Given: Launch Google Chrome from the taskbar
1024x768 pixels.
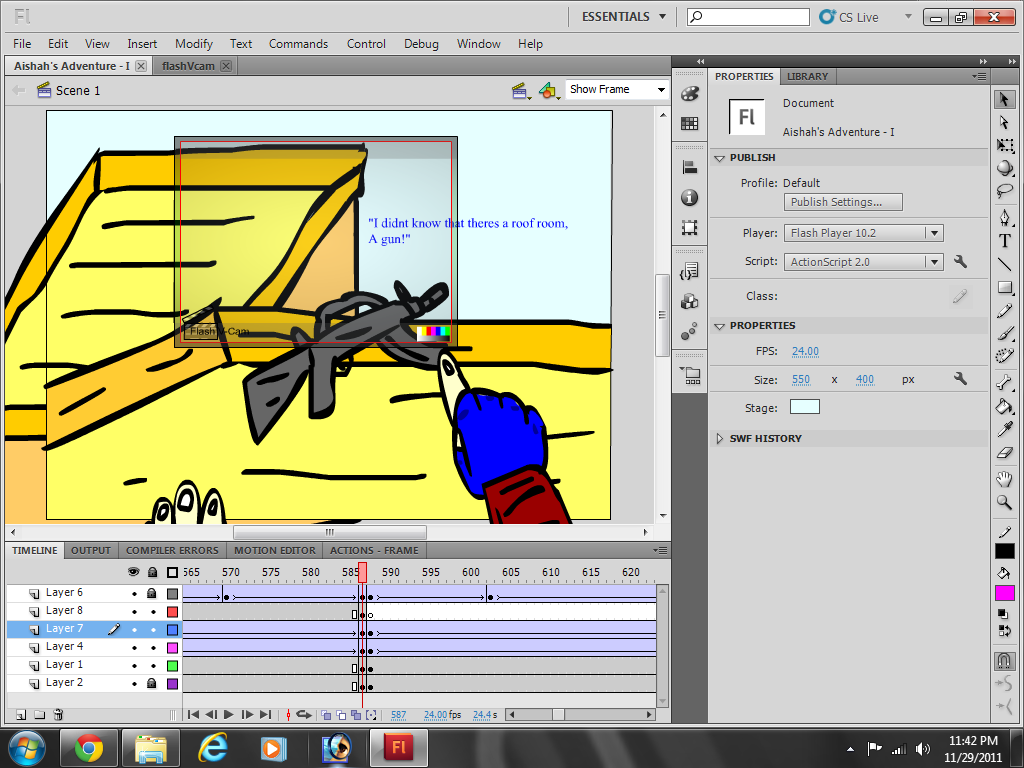Looking at the screenshot, I should point(89,748).
